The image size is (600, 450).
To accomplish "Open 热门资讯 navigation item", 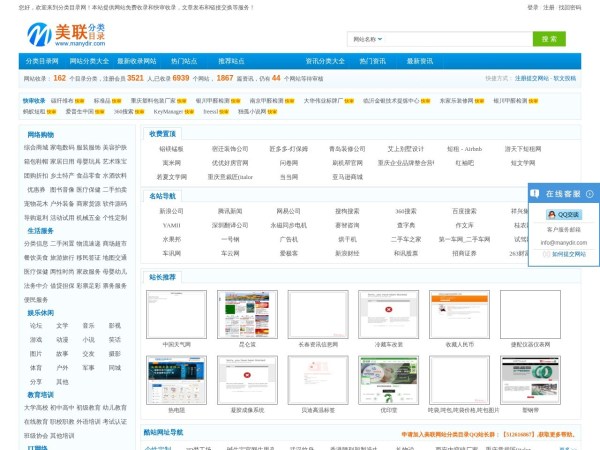I will pos(372,61).
